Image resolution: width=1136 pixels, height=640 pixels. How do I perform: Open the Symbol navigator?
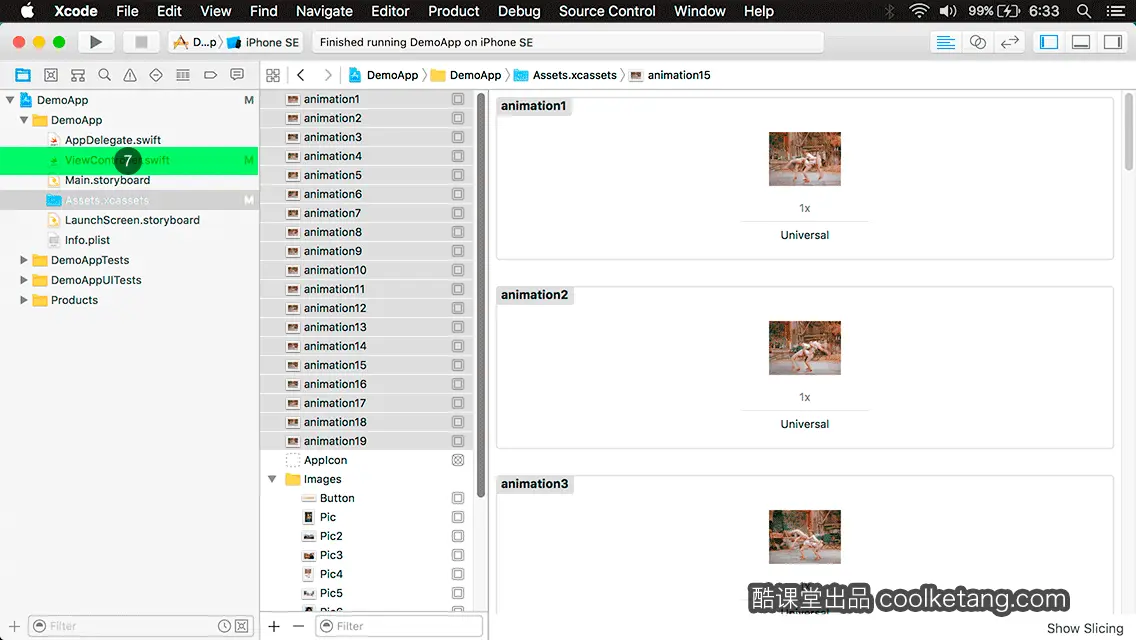coord(78,75)
